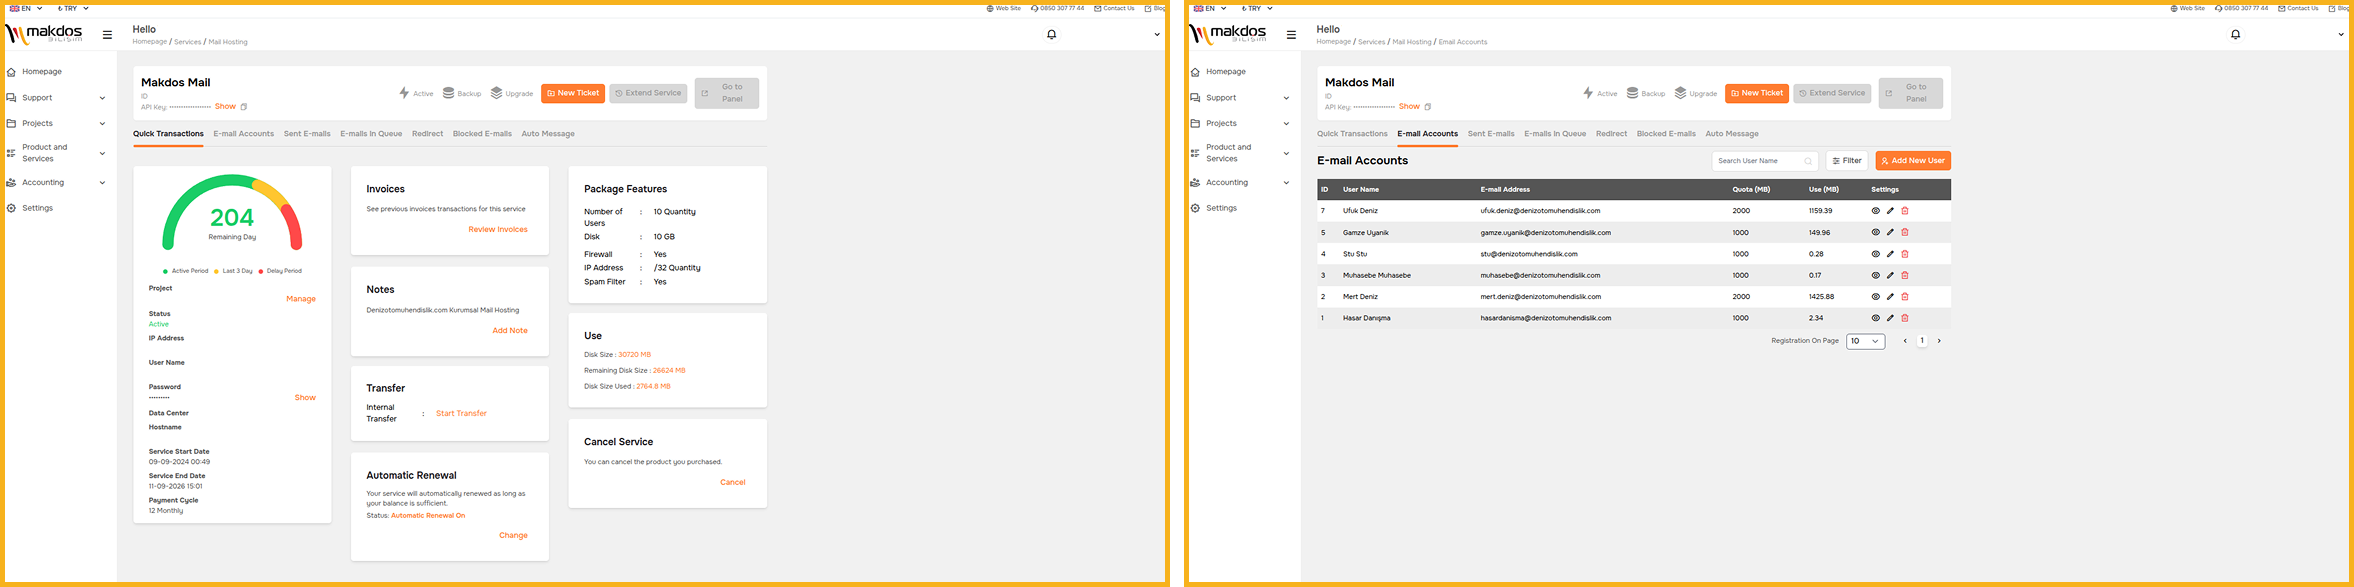Open the Filter button for e-mail accounts
This screenshot has width=2354, height=587.
tap(1847, 161)
